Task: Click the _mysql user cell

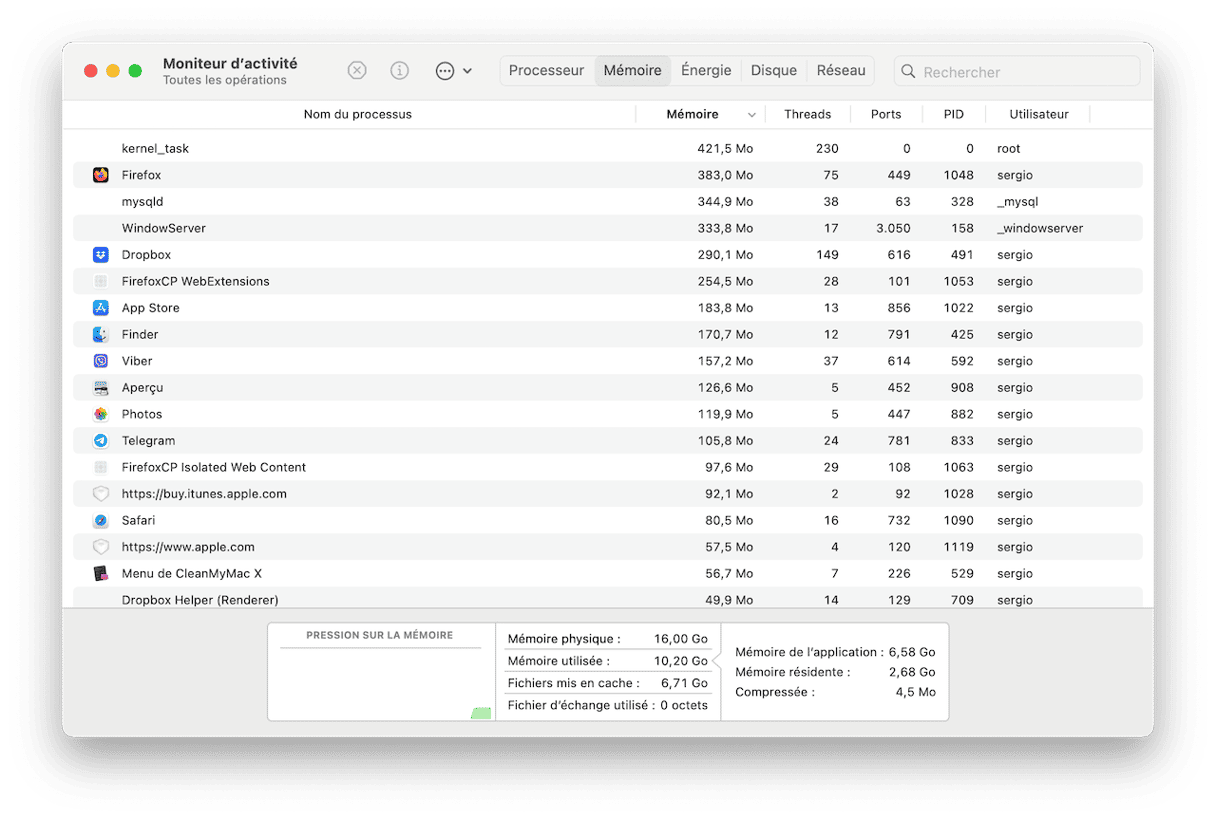Action: pos(1018,202)
